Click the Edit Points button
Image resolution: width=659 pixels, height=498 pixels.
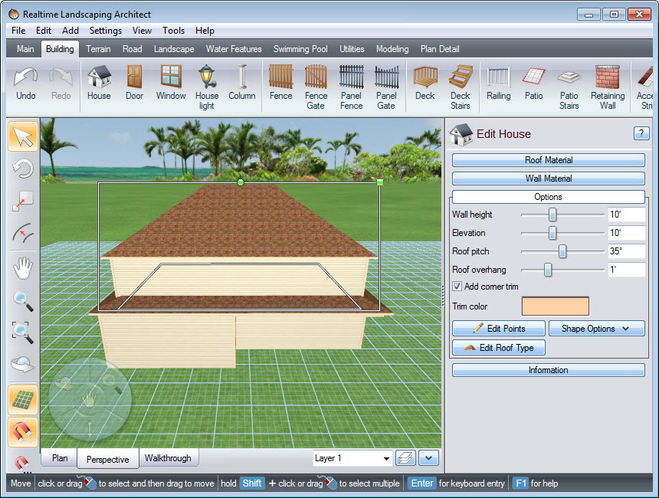pyautogui.click(x=499, y=329)
